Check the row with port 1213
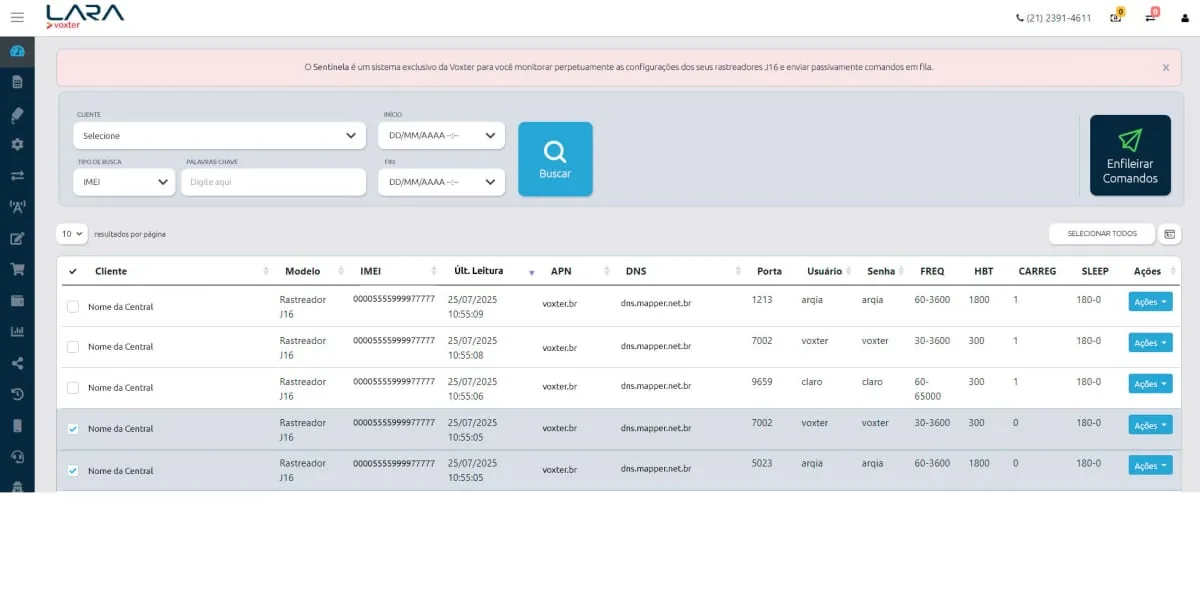The width and height of the screenshot is (1200, 594). 73,306
